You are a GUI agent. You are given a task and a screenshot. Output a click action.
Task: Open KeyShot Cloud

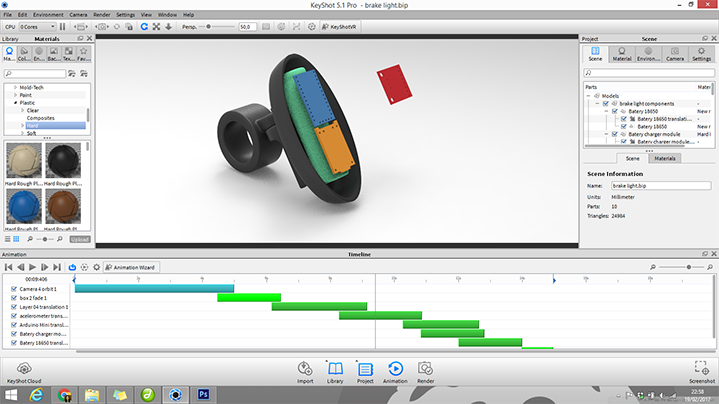pos(24,372)
